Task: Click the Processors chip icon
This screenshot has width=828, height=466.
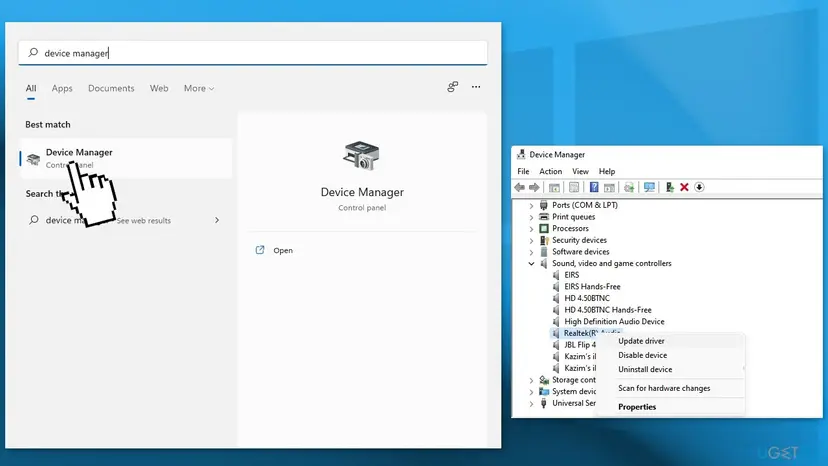Action: click(x=544, y=228)
